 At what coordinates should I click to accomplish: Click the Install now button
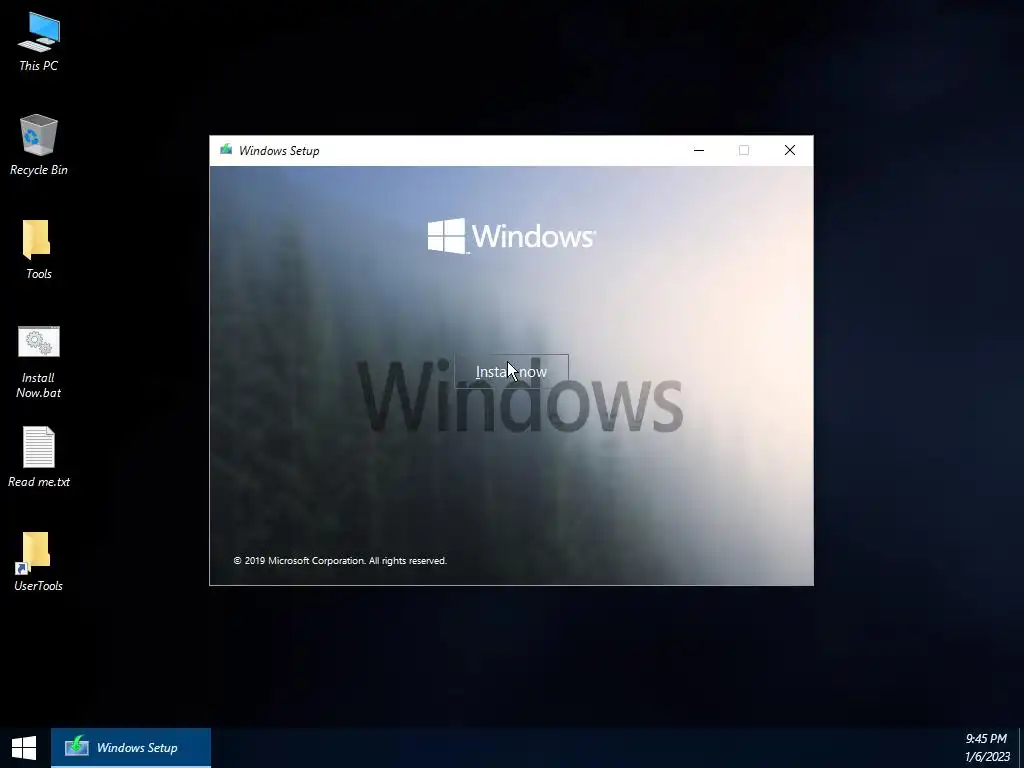click(511, 372)
